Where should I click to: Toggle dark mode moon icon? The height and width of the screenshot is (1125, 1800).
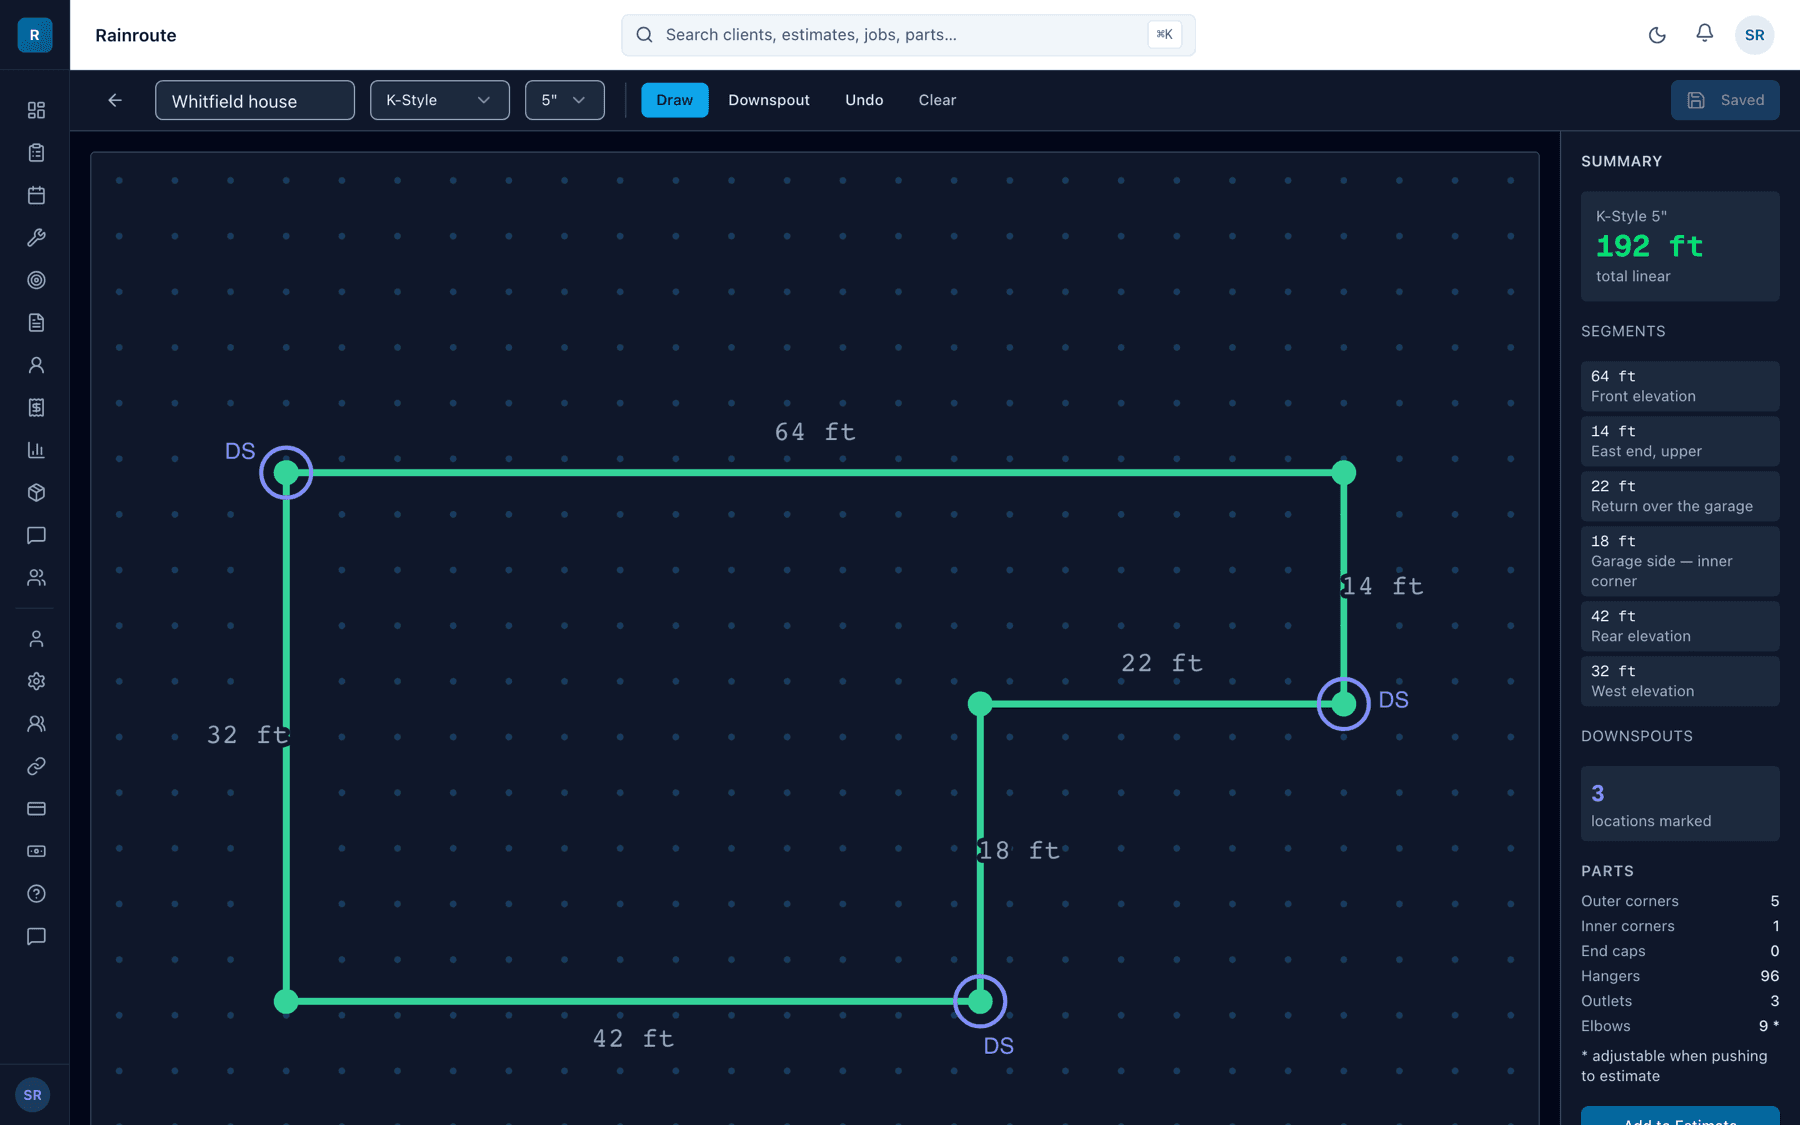point(1657,35)
